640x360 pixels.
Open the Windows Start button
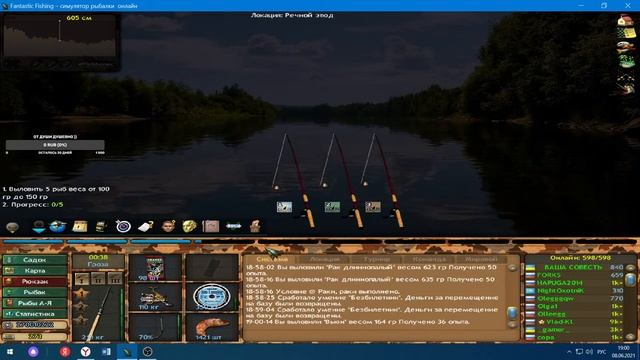10,351
